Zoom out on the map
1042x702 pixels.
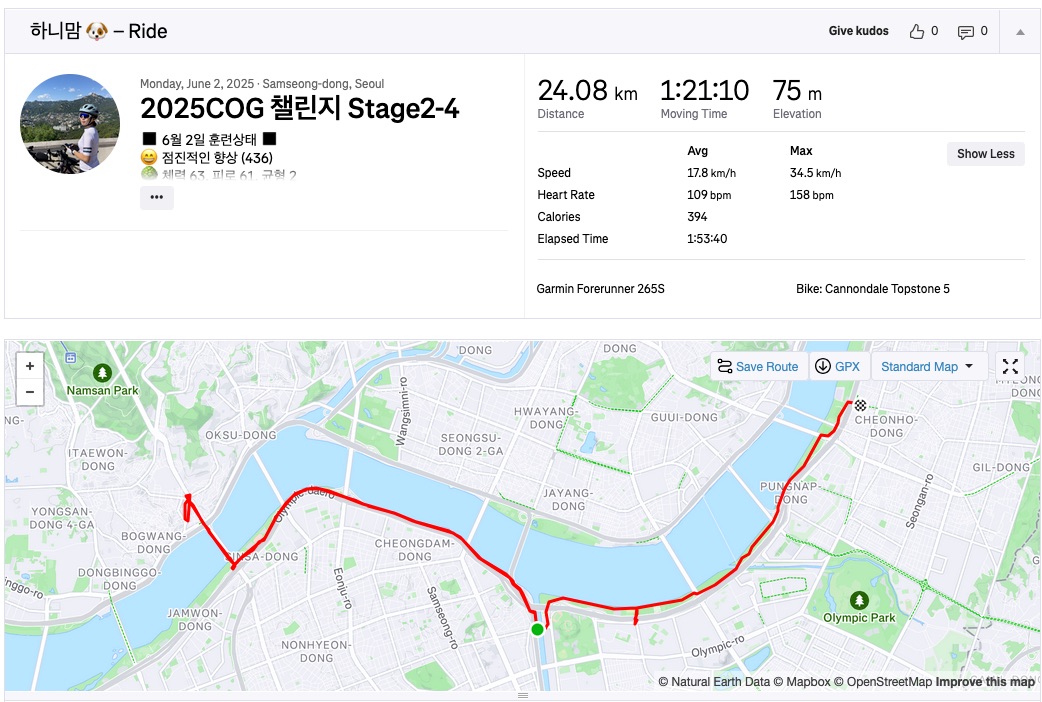point(30,391)
